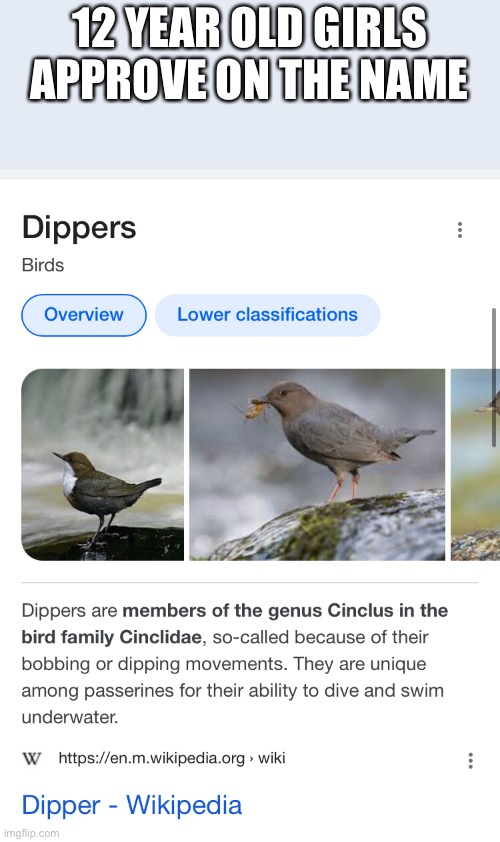Click the word underwater in the description
The width and height of the screenshot is (500, 842).
[x=70, y=717]
